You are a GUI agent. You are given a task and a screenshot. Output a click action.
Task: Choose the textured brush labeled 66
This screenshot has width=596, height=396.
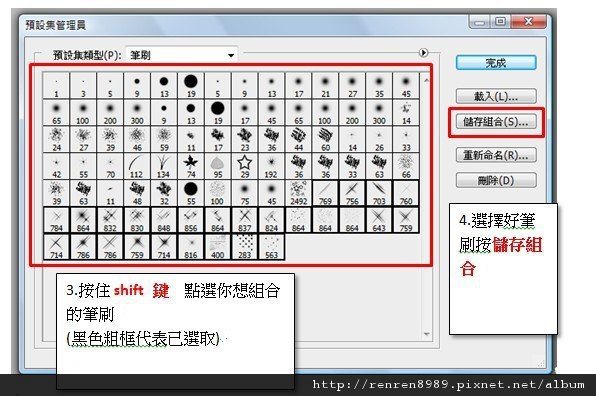click(406, 167)
